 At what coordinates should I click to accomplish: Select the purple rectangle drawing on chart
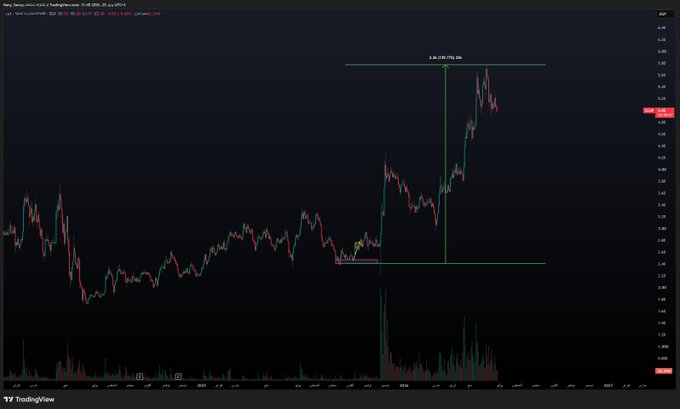coord(356,262)
